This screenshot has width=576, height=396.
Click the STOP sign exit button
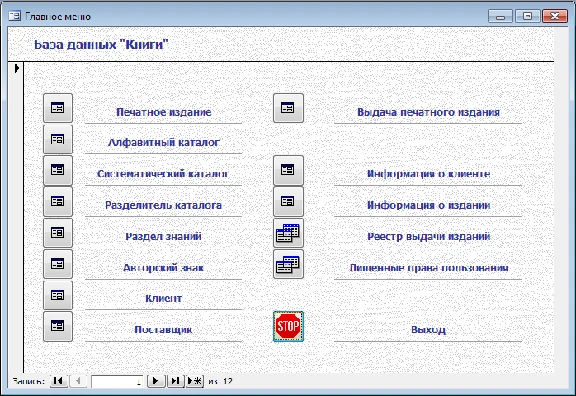click(x=288, y=326)
